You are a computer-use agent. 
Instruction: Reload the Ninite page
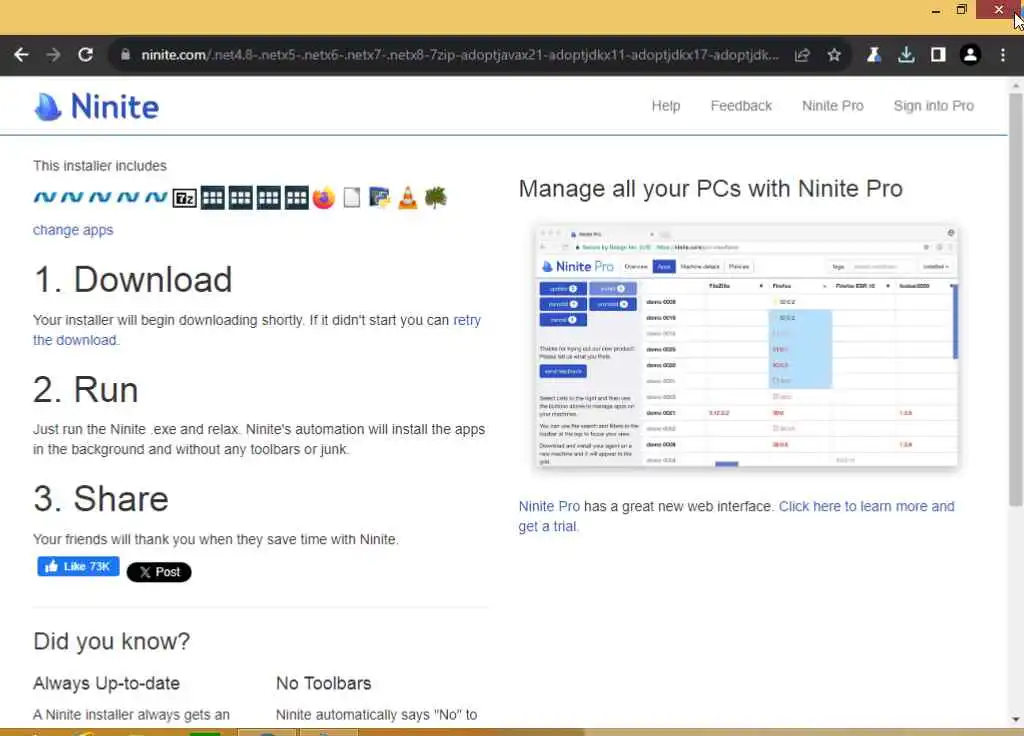[86, 55]
